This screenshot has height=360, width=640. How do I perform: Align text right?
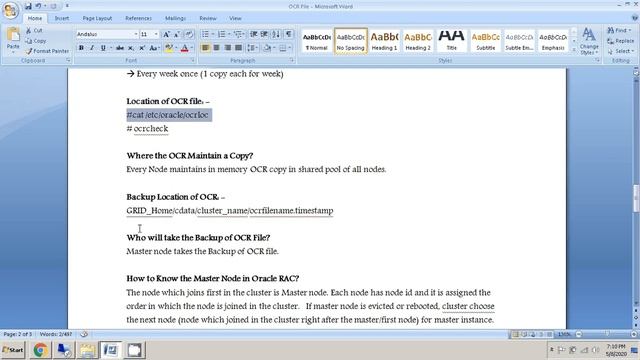pos(227,48)
